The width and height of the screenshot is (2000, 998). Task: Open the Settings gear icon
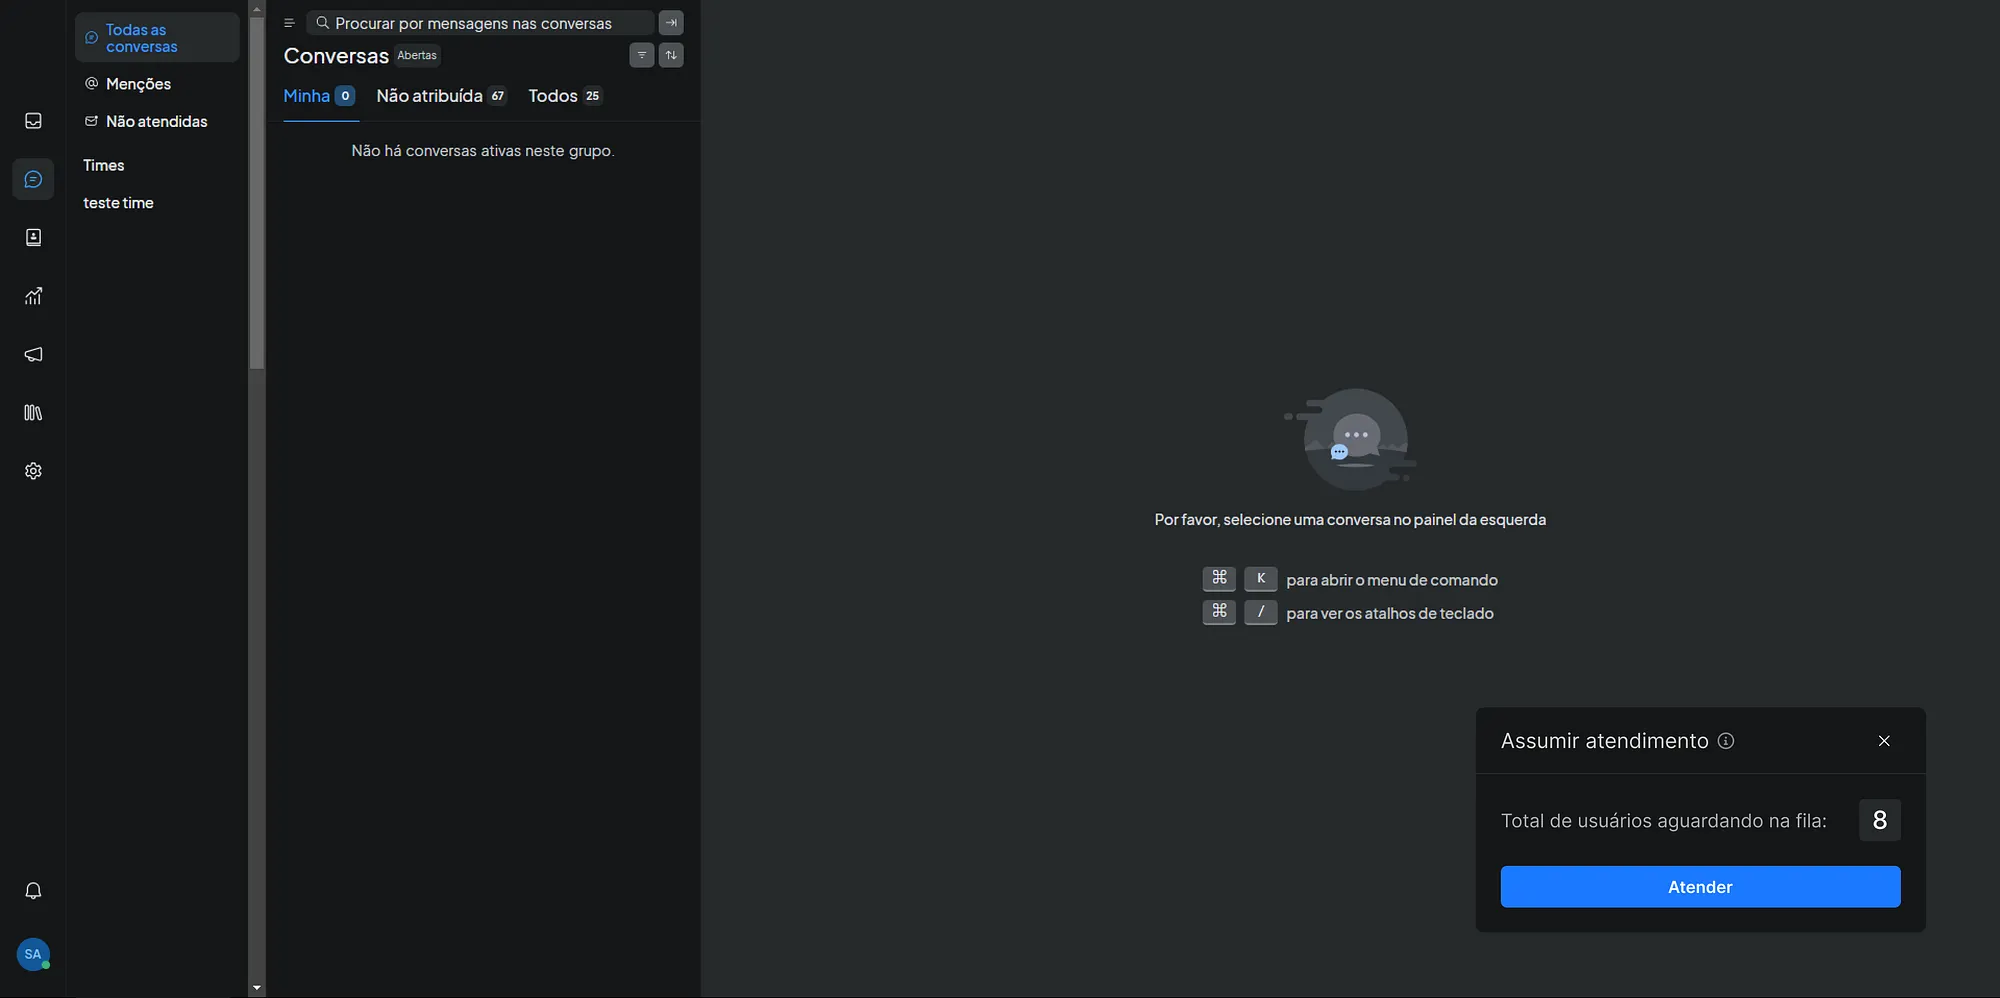[33, 471]
